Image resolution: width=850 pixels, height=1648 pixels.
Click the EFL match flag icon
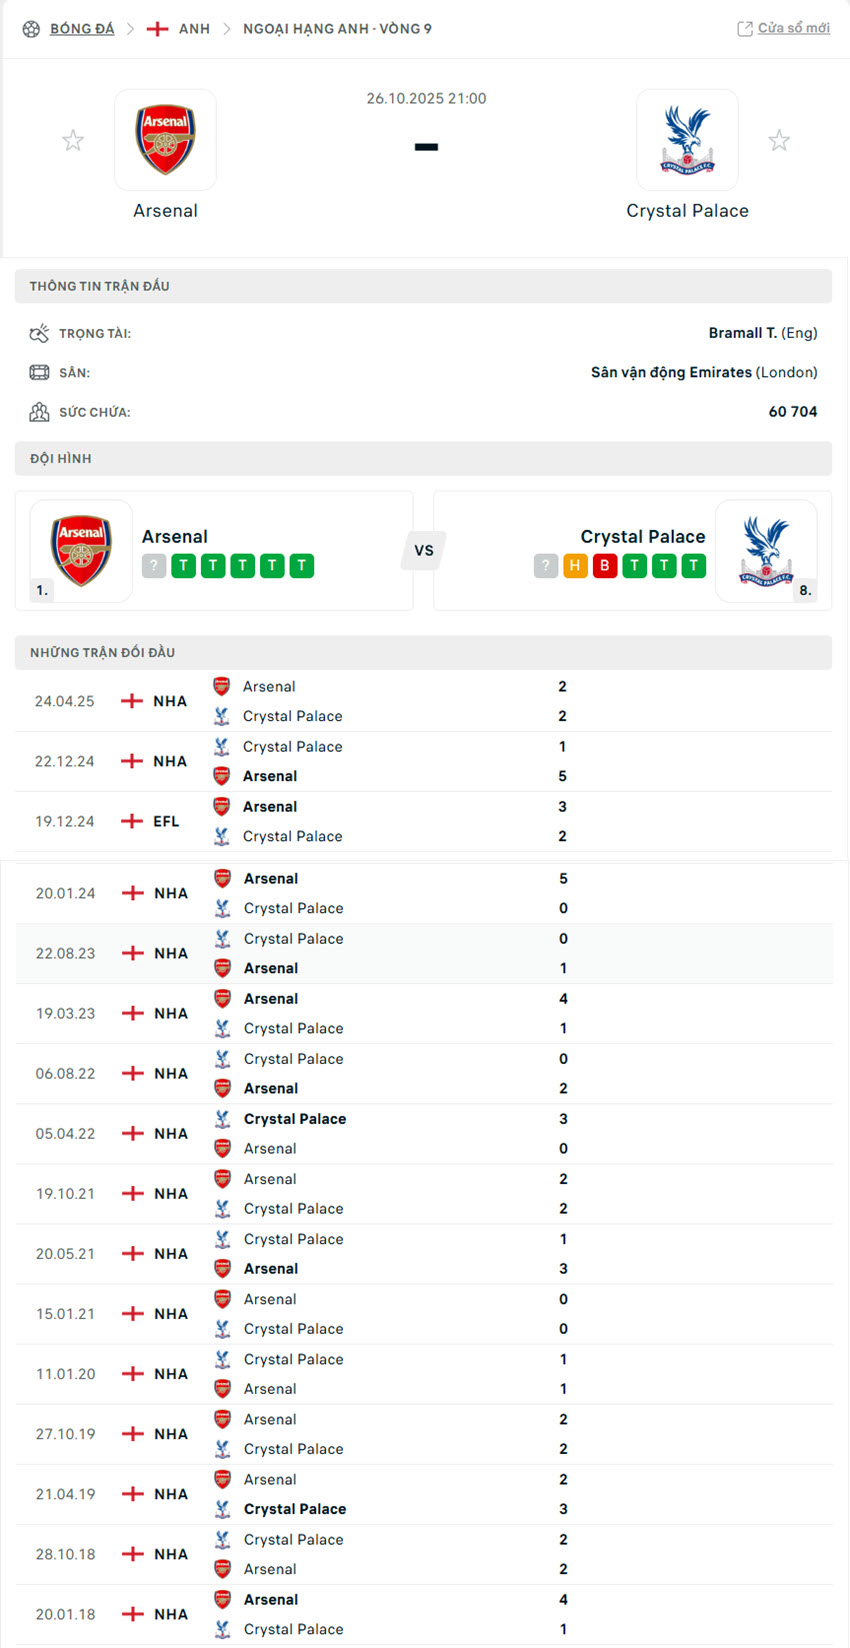(x=132, y=820)
